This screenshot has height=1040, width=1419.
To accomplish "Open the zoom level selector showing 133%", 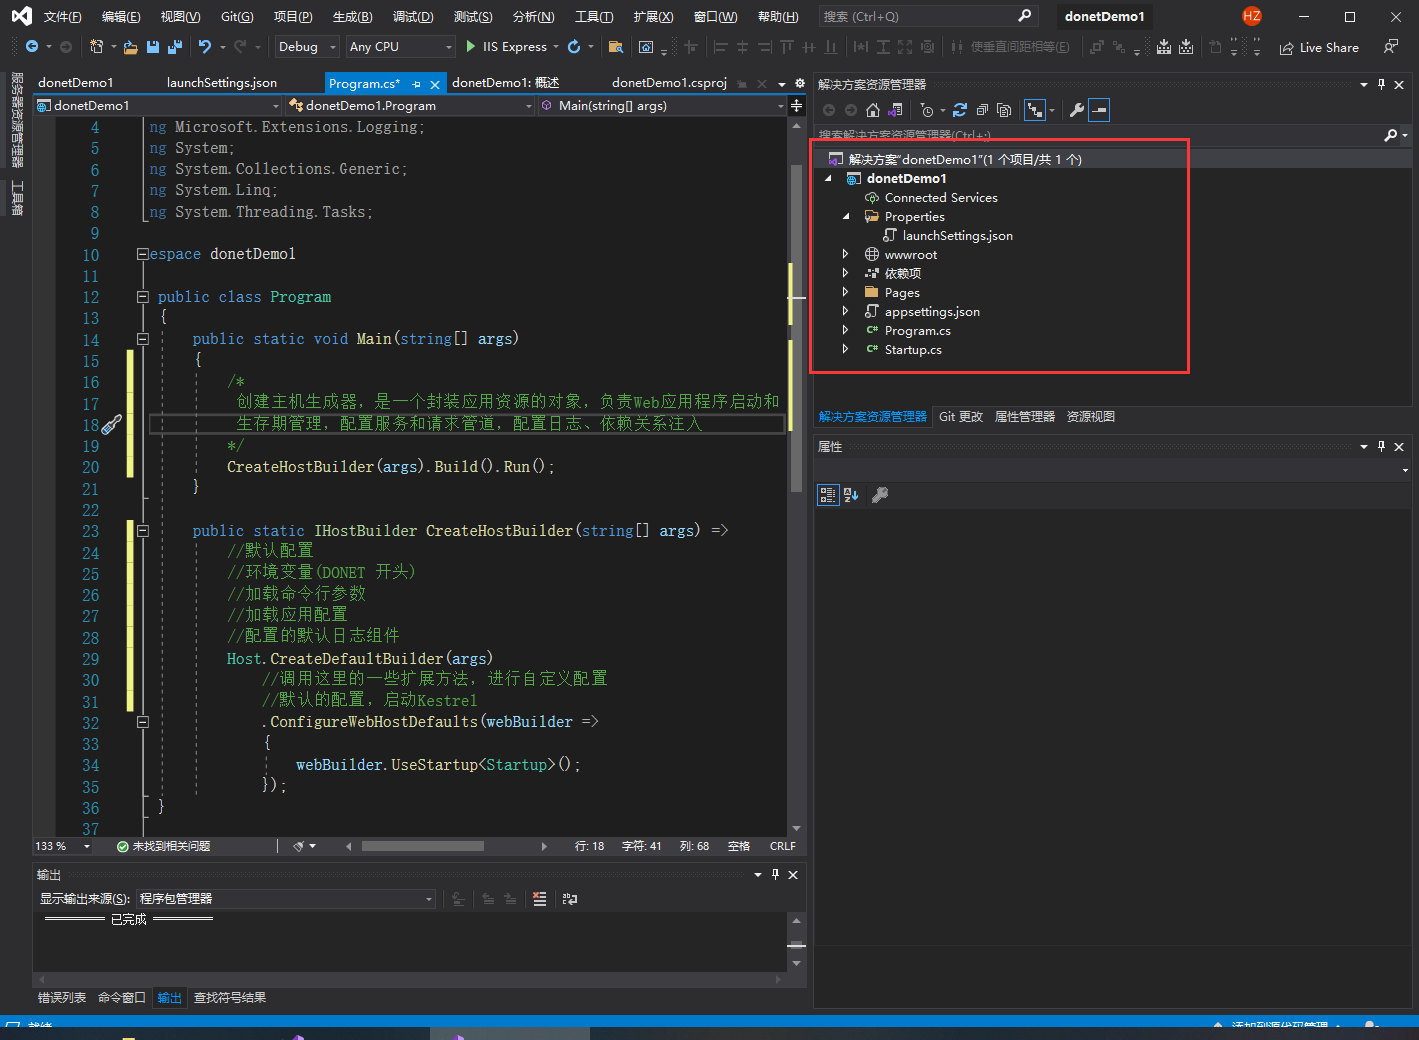I will coord(62,845).
